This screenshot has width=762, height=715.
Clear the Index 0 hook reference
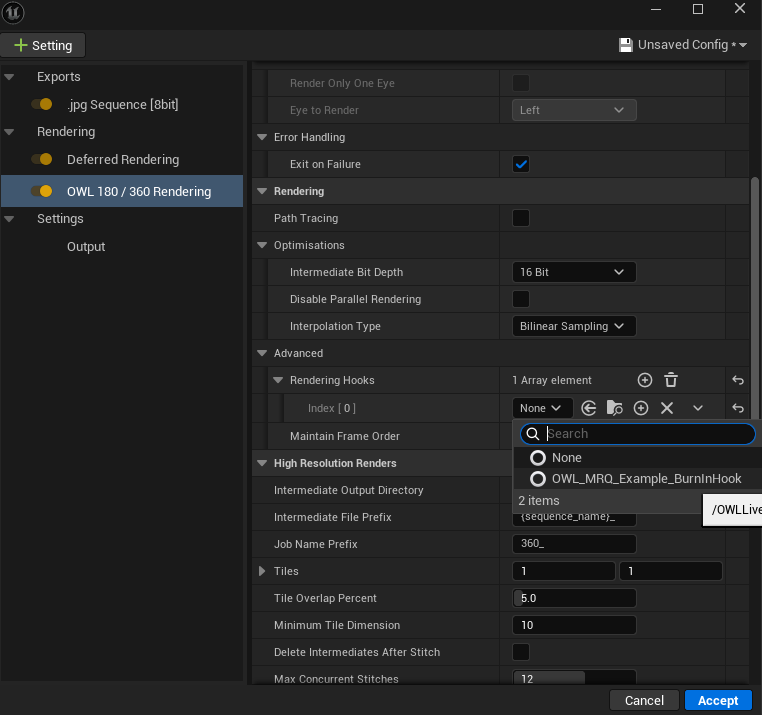[x=667, y=408]
